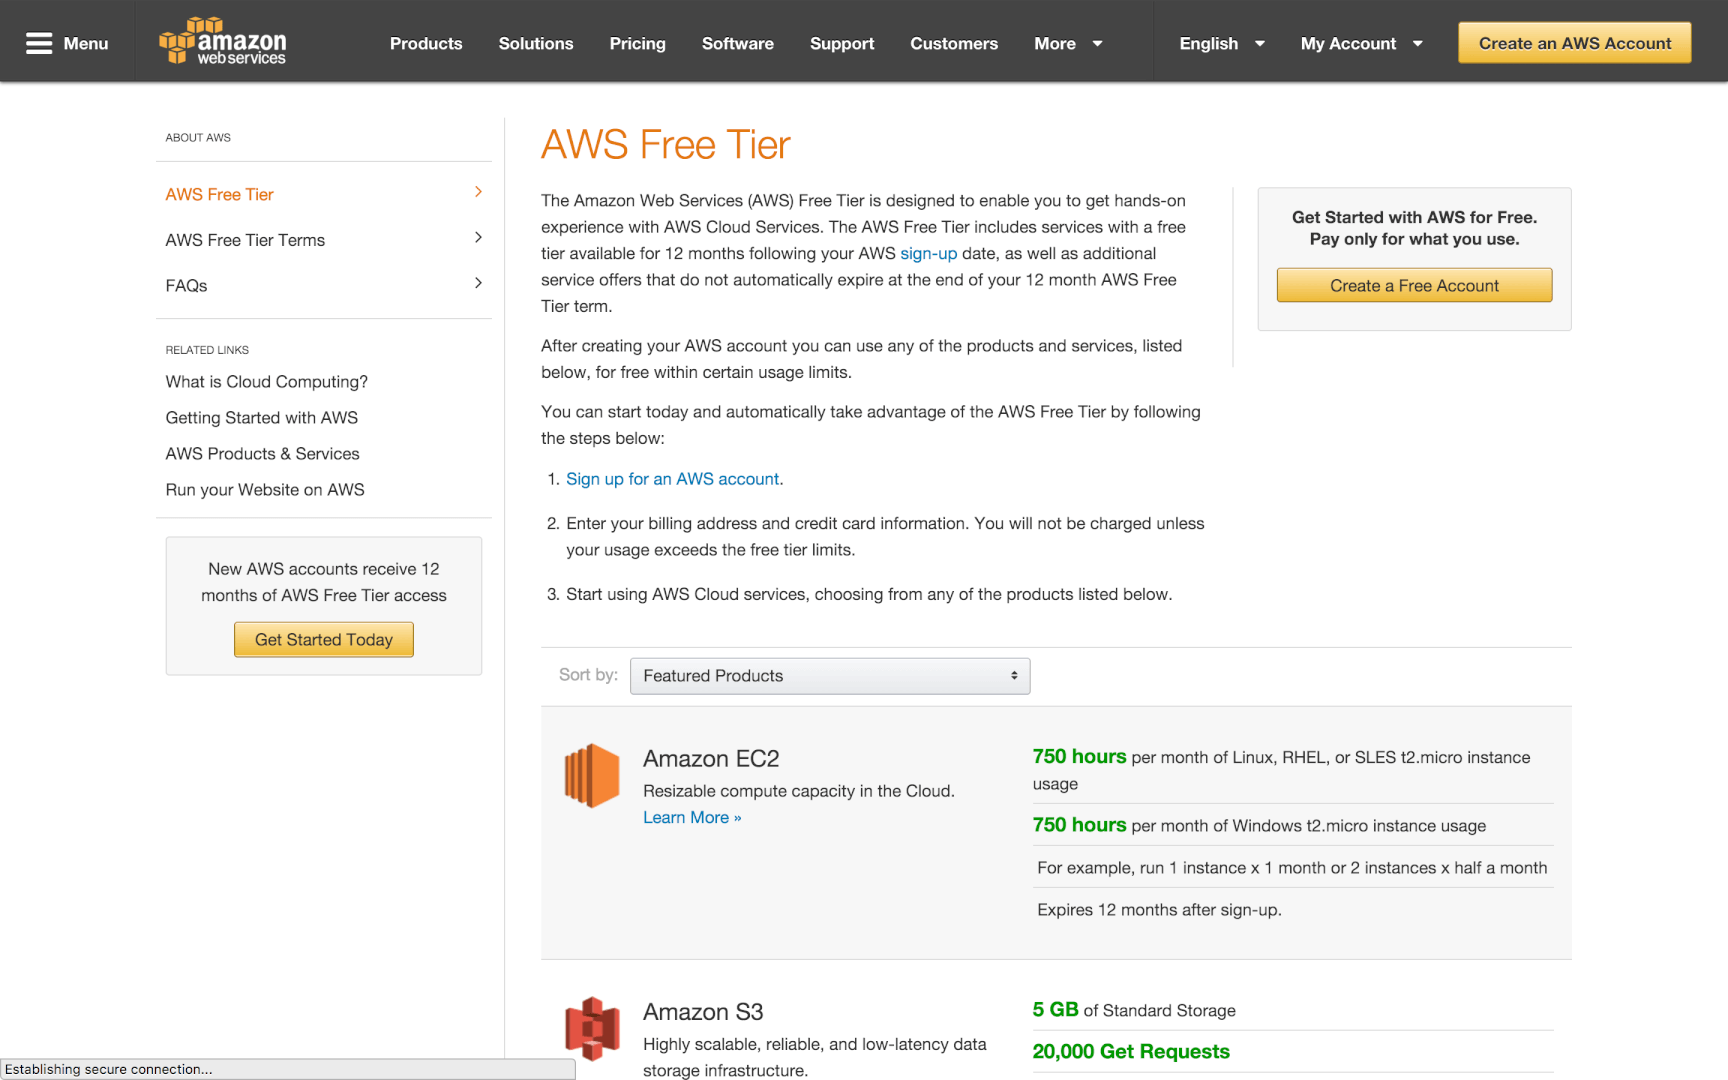Screen dimensions: 1728x1080
Task: Click the 20,000 Get Requests text
Action: coord(1131,1052)
